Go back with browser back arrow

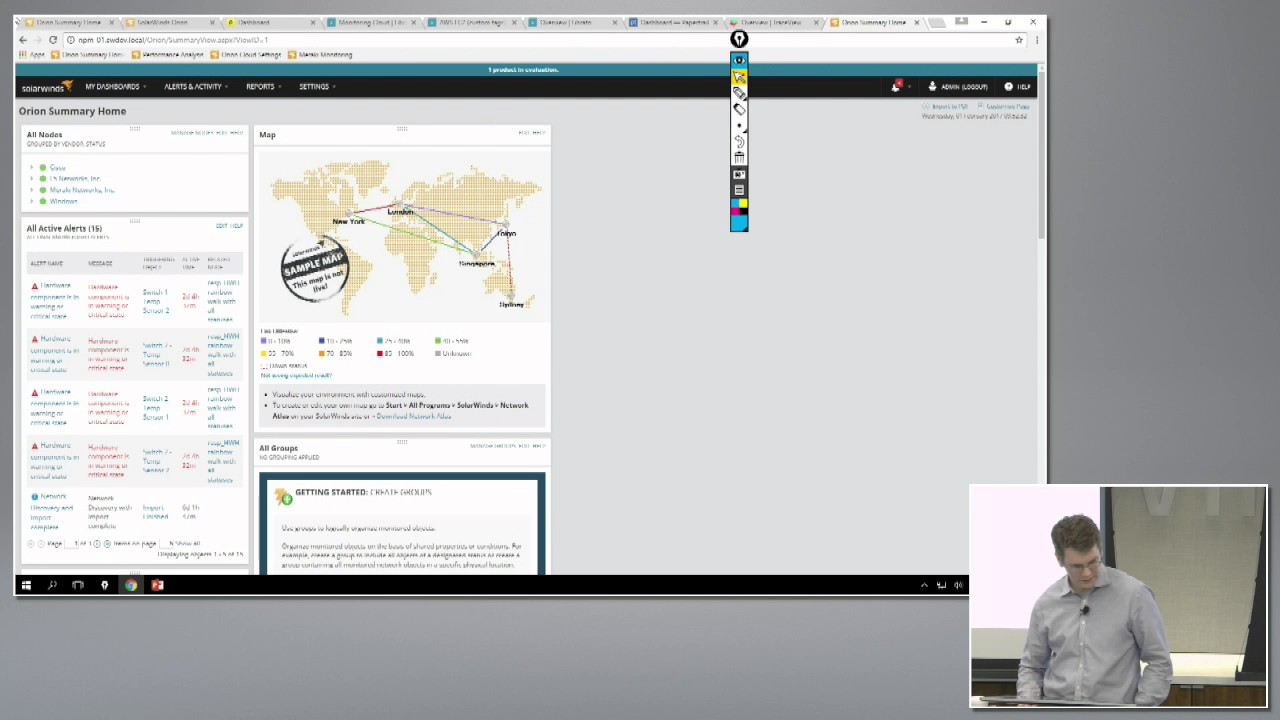[23, 40]
